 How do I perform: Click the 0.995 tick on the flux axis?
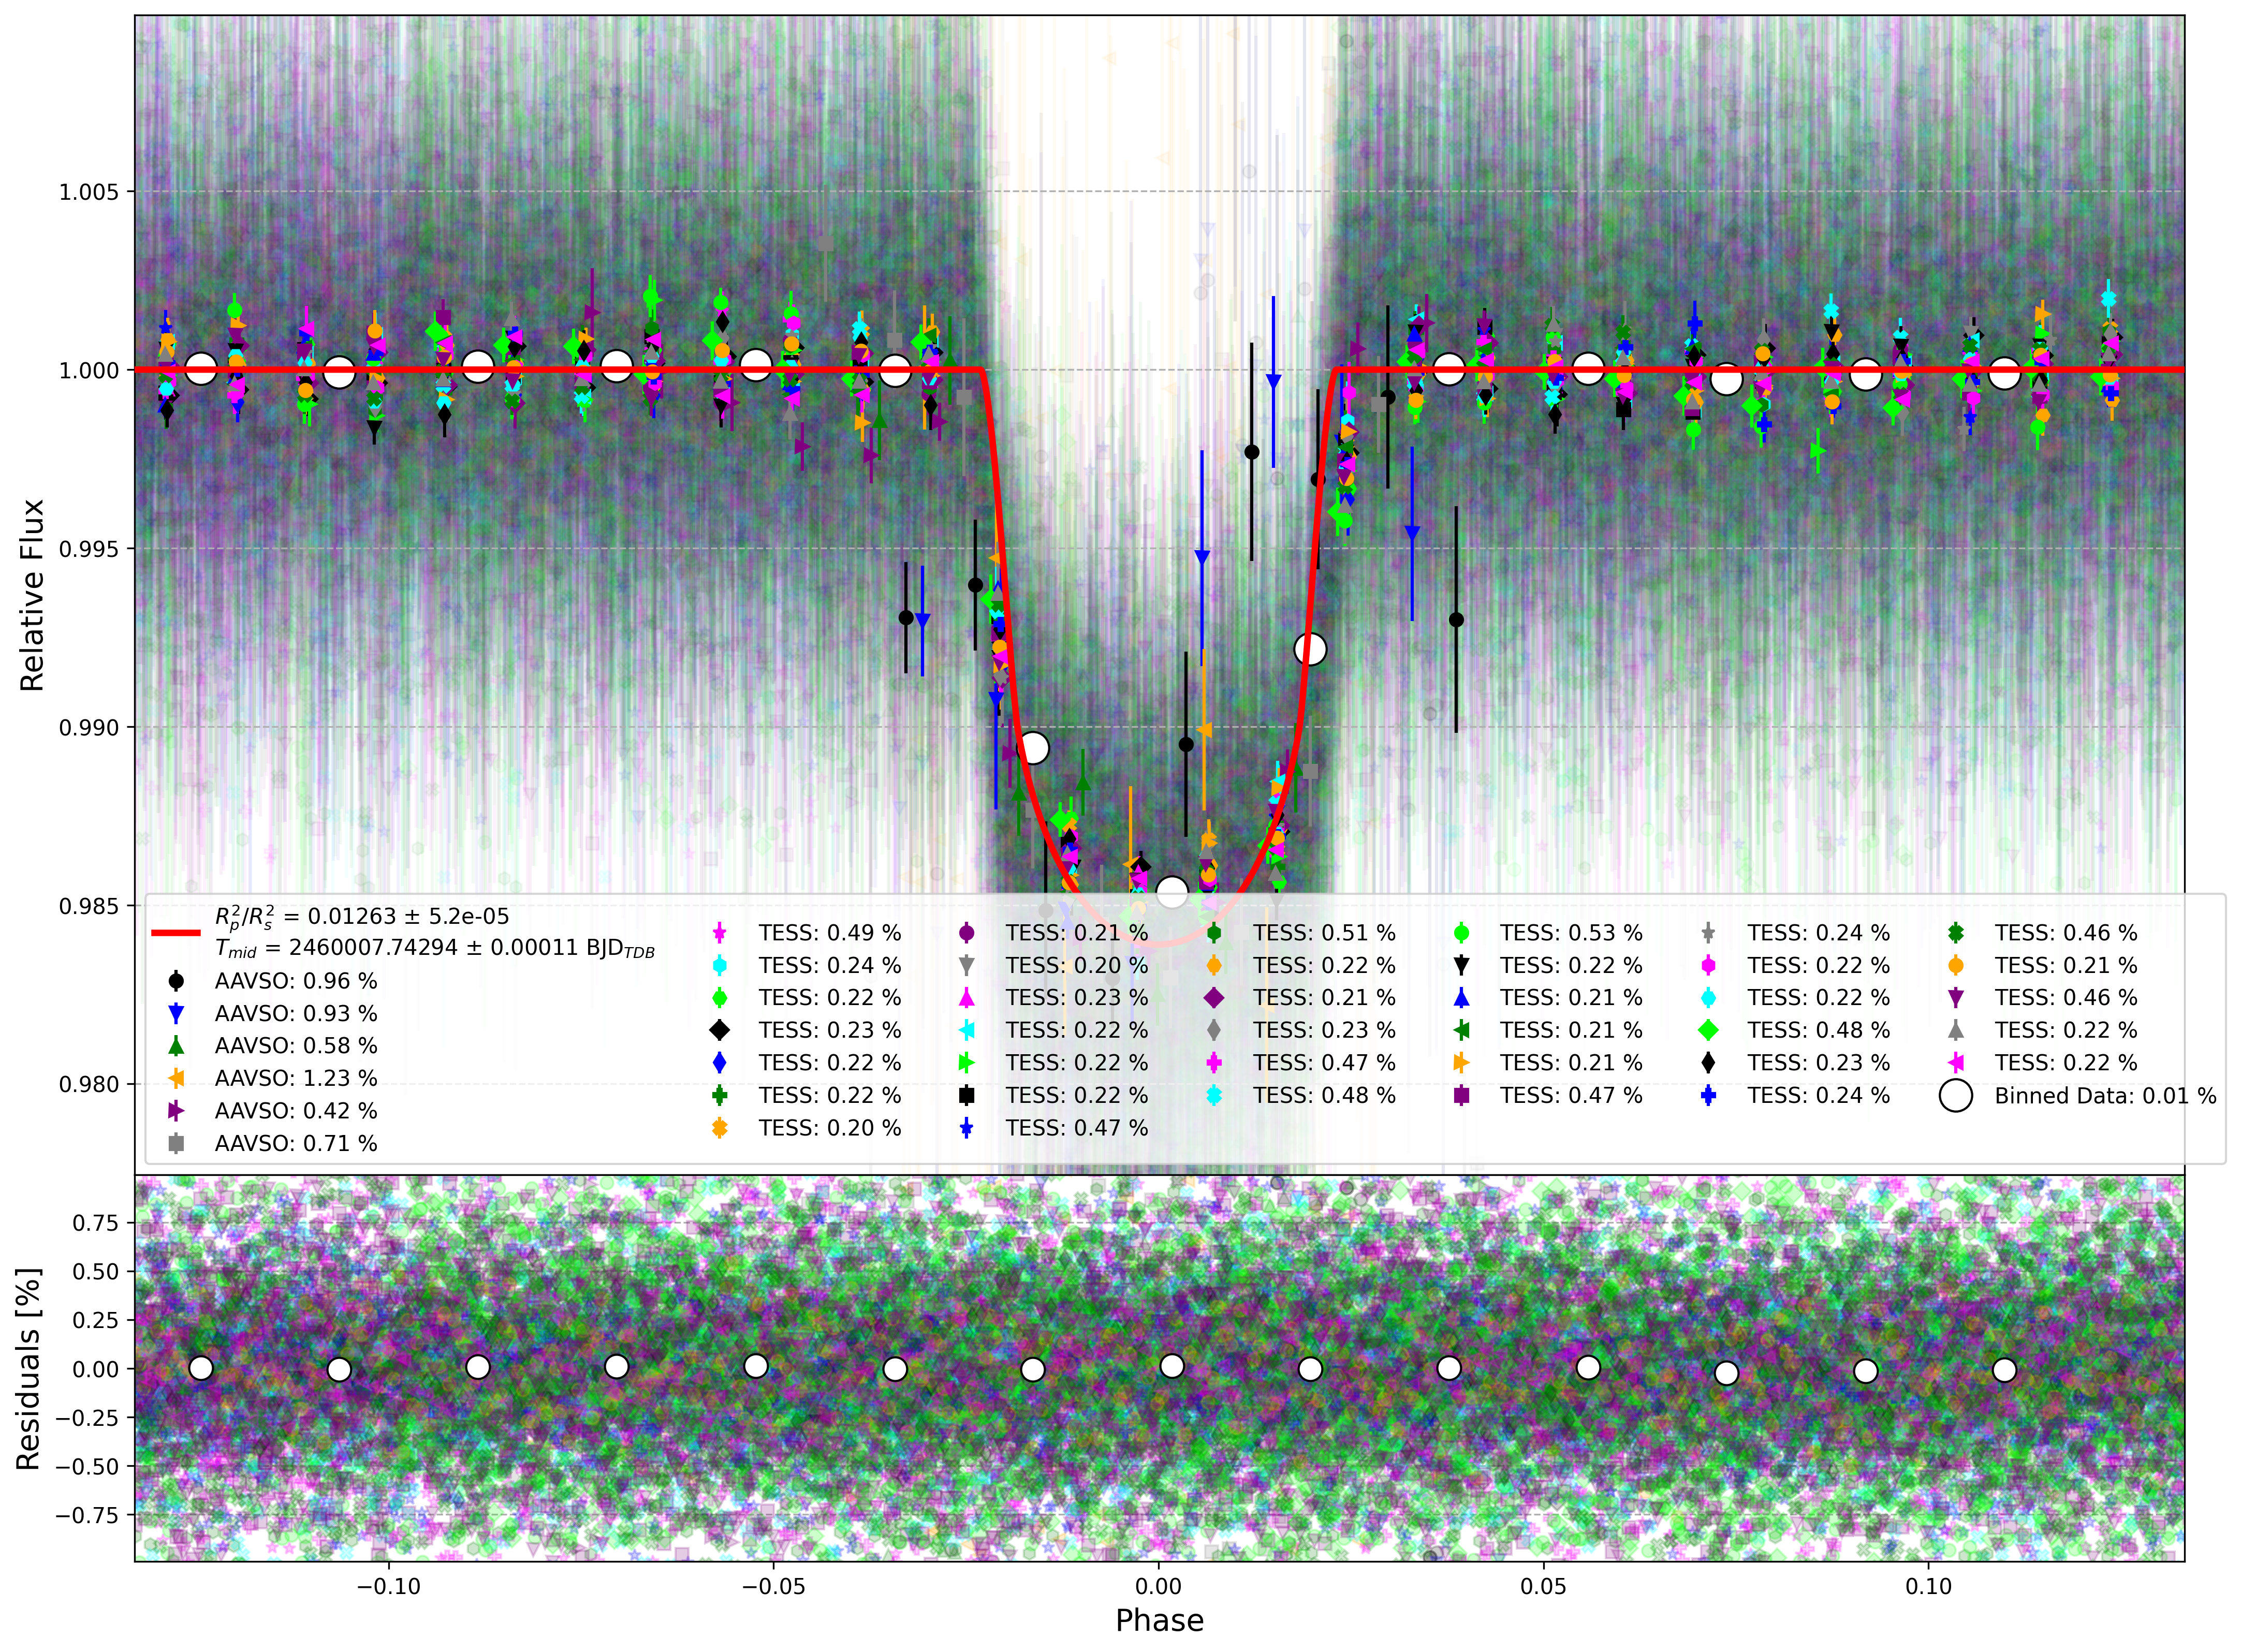click(x=89, y=549)
